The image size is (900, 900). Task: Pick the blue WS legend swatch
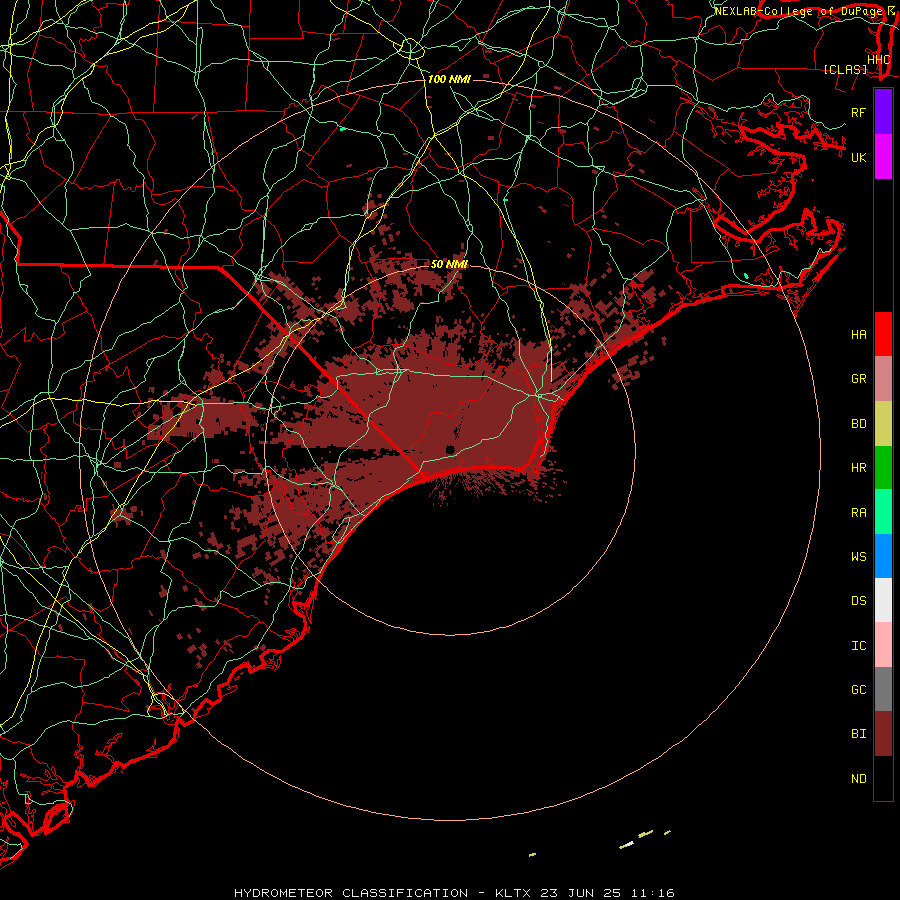pyautogui.click(x=883, y=556)
